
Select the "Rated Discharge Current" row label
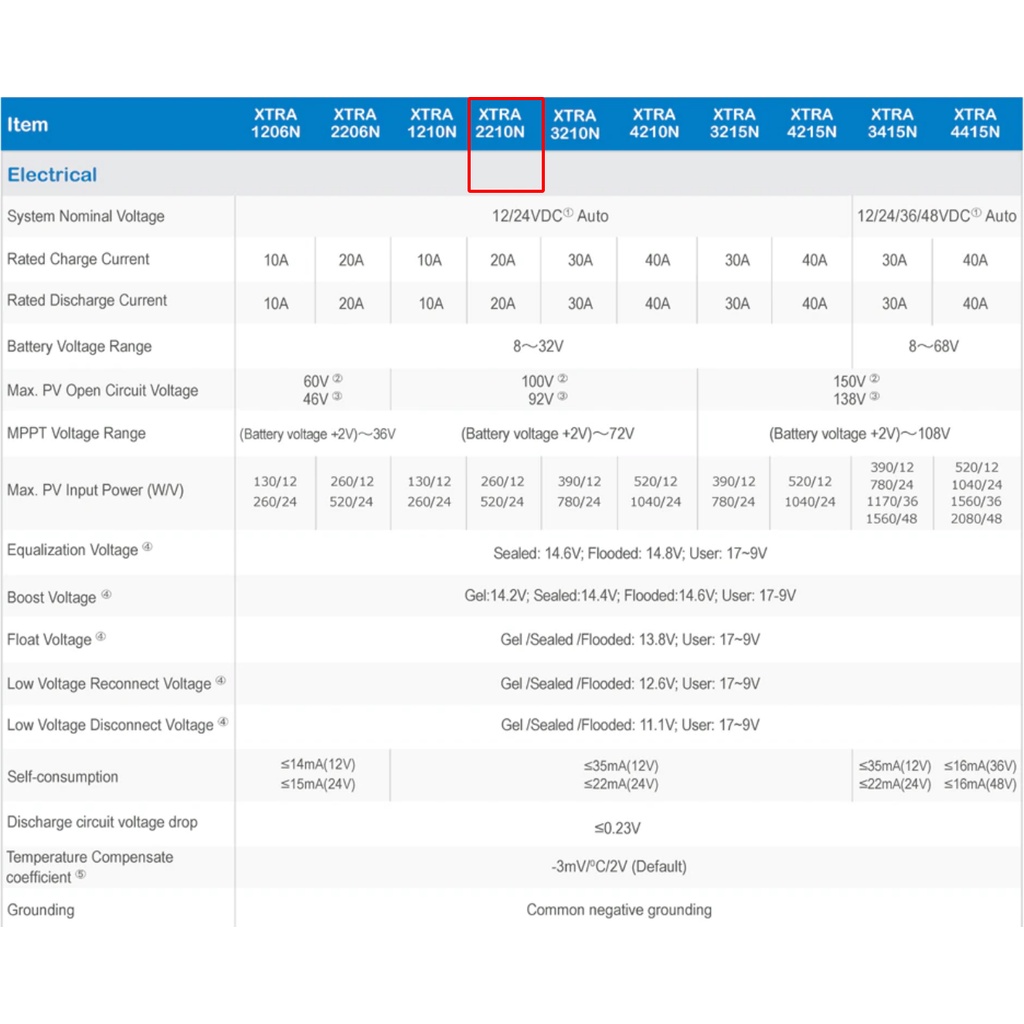coord(87,300)
